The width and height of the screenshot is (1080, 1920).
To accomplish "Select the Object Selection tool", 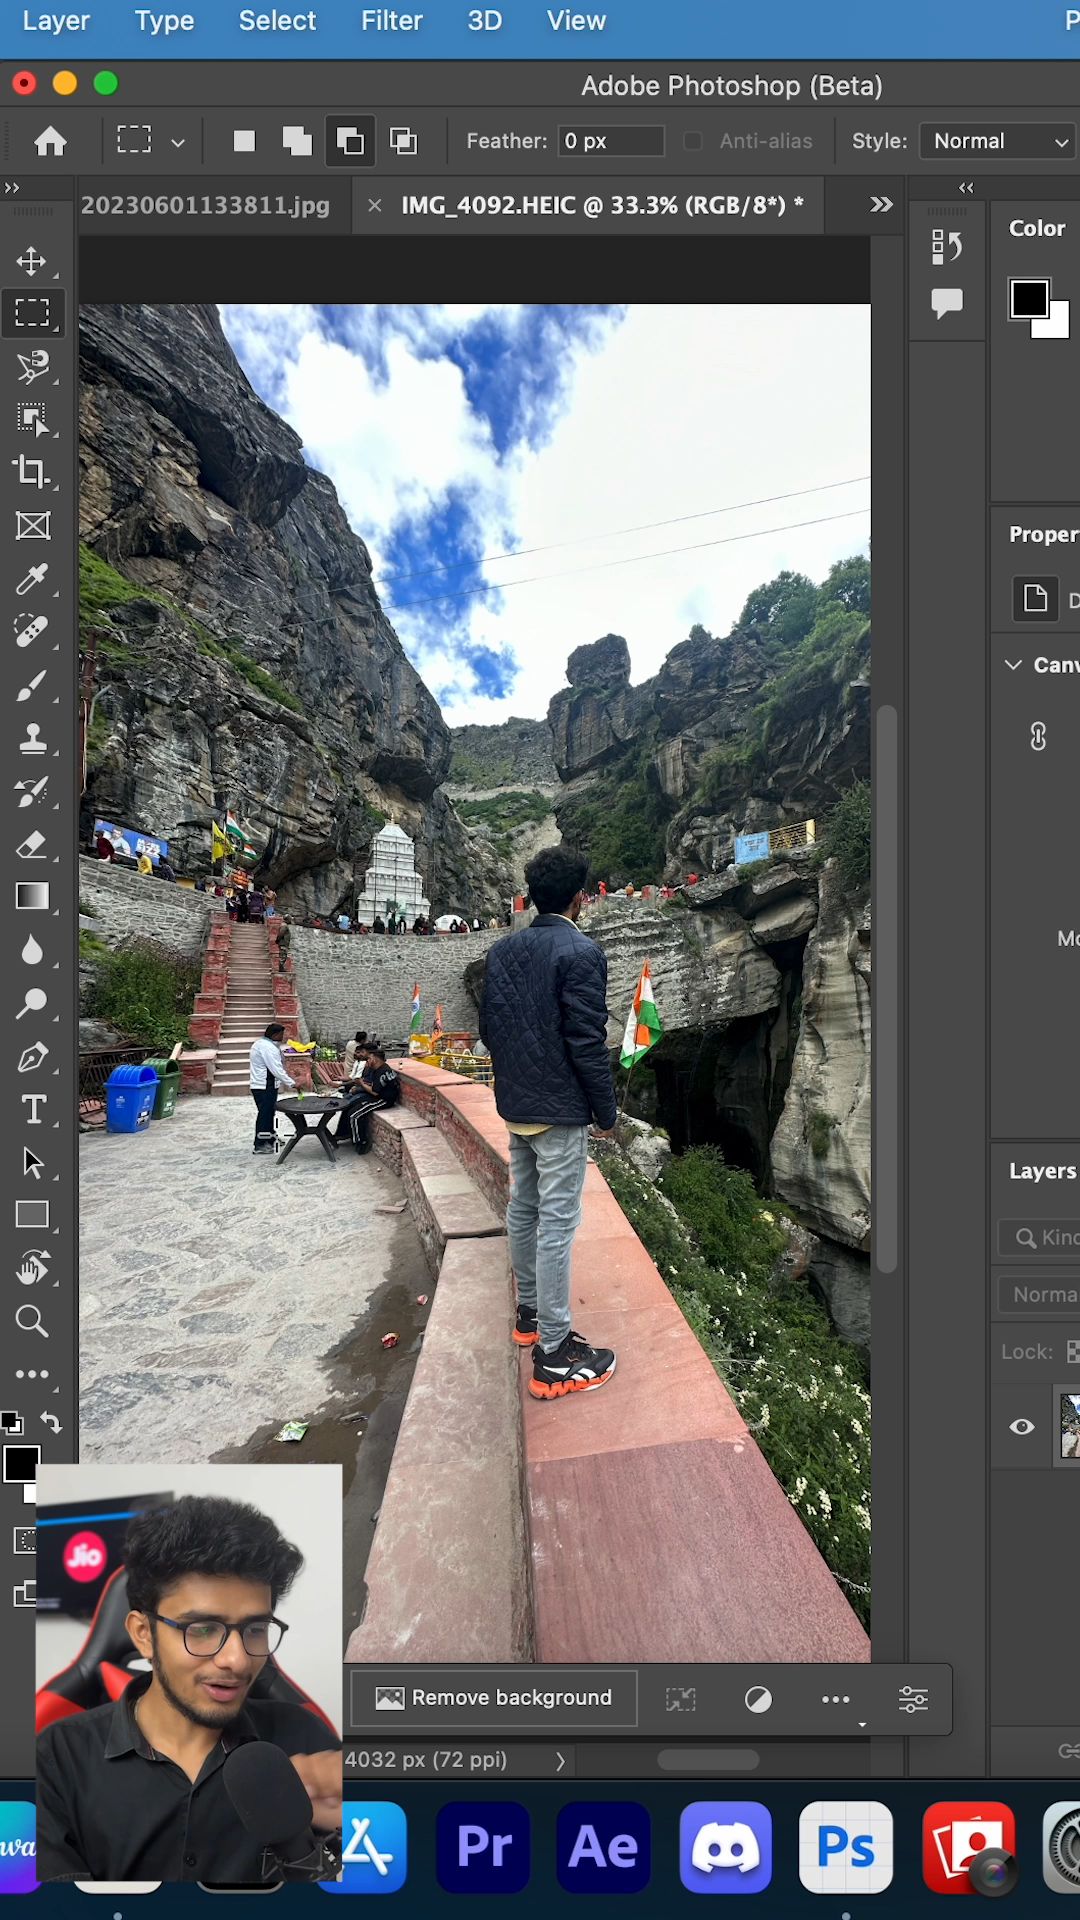I will (x=32, y=419).
